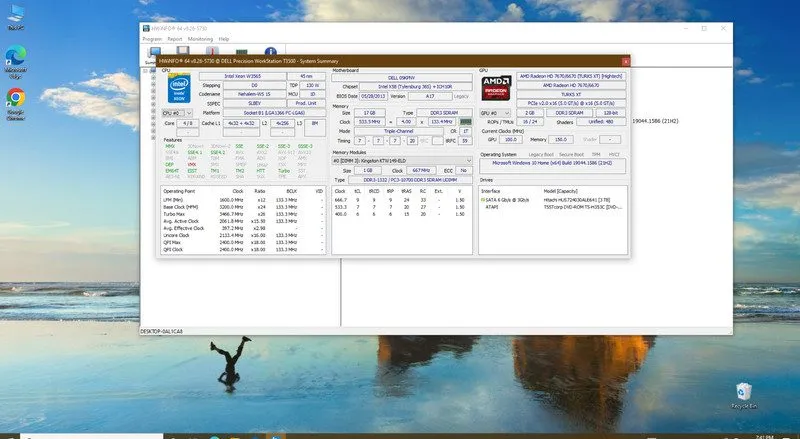Screen dimensions: 800x439
Task: Click the BIOS version A17 field
Action: 430,96
